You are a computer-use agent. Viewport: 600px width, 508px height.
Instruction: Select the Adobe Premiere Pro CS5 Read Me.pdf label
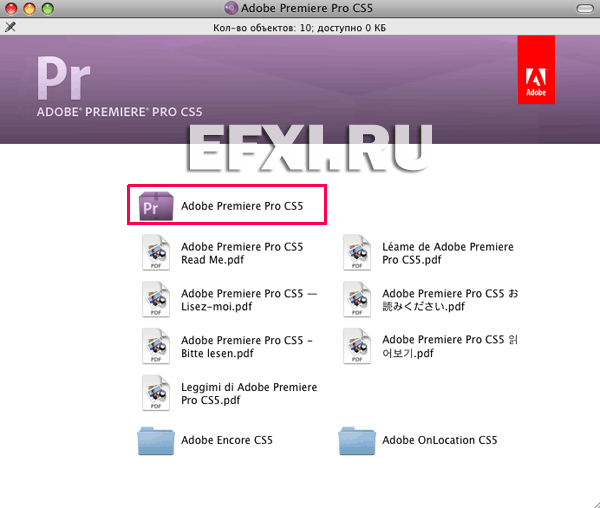click(x=242, y=253)
